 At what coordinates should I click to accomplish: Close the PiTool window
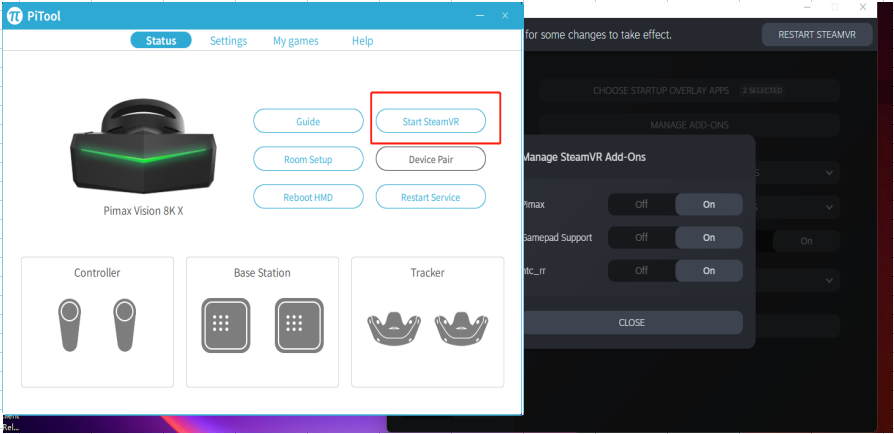click(505, 16)
